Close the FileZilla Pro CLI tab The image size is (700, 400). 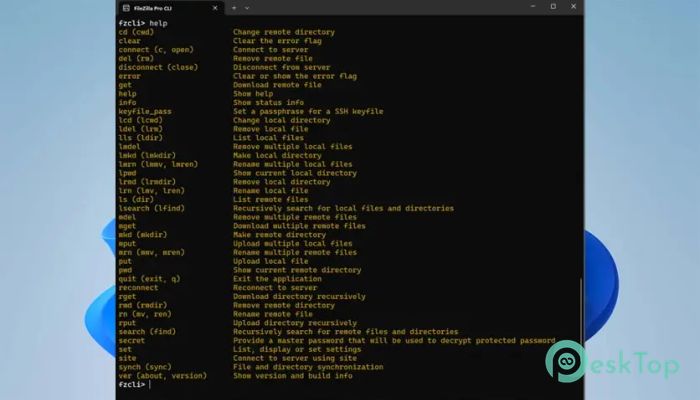pos(215,8)
